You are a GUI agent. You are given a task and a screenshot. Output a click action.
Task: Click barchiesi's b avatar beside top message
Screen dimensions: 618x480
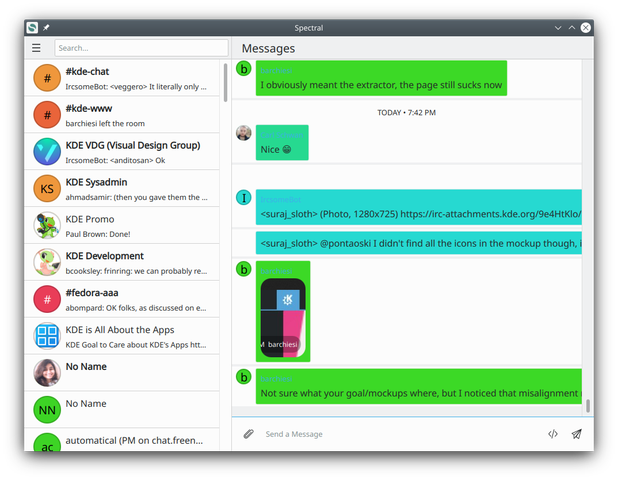[x=244, y=69]
